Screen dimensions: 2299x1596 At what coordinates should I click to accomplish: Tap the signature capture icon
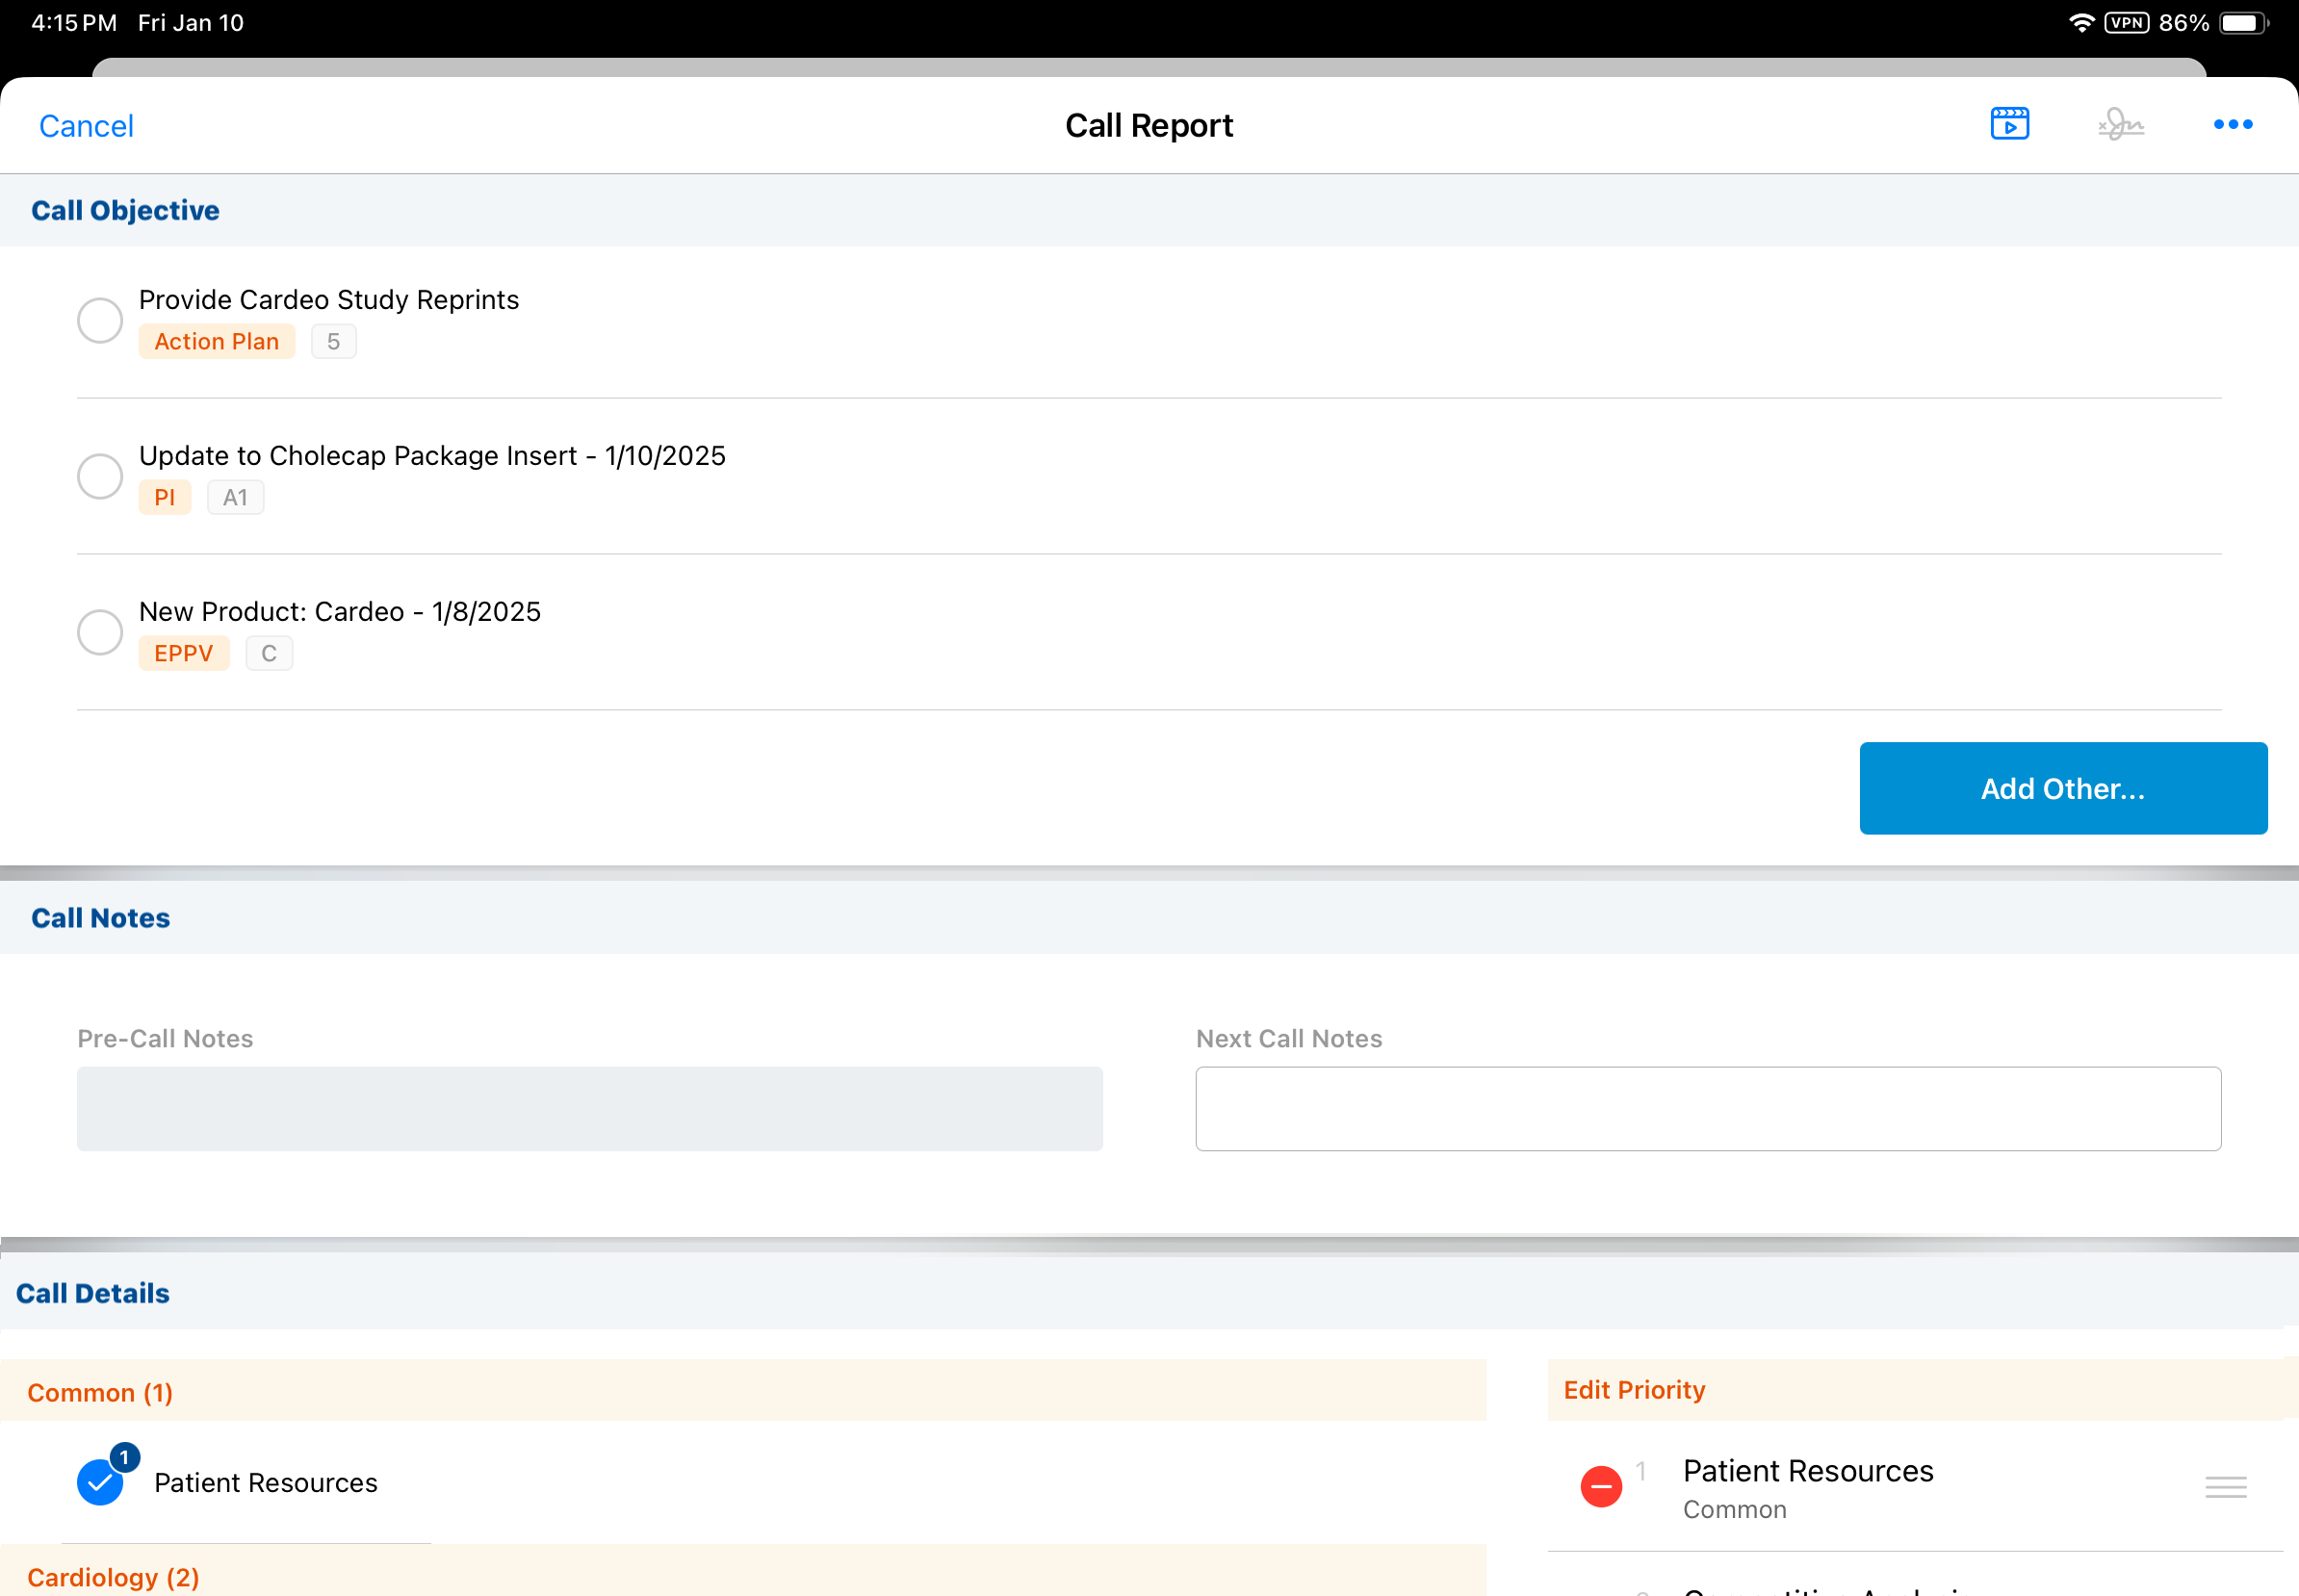click(2120, 125)
